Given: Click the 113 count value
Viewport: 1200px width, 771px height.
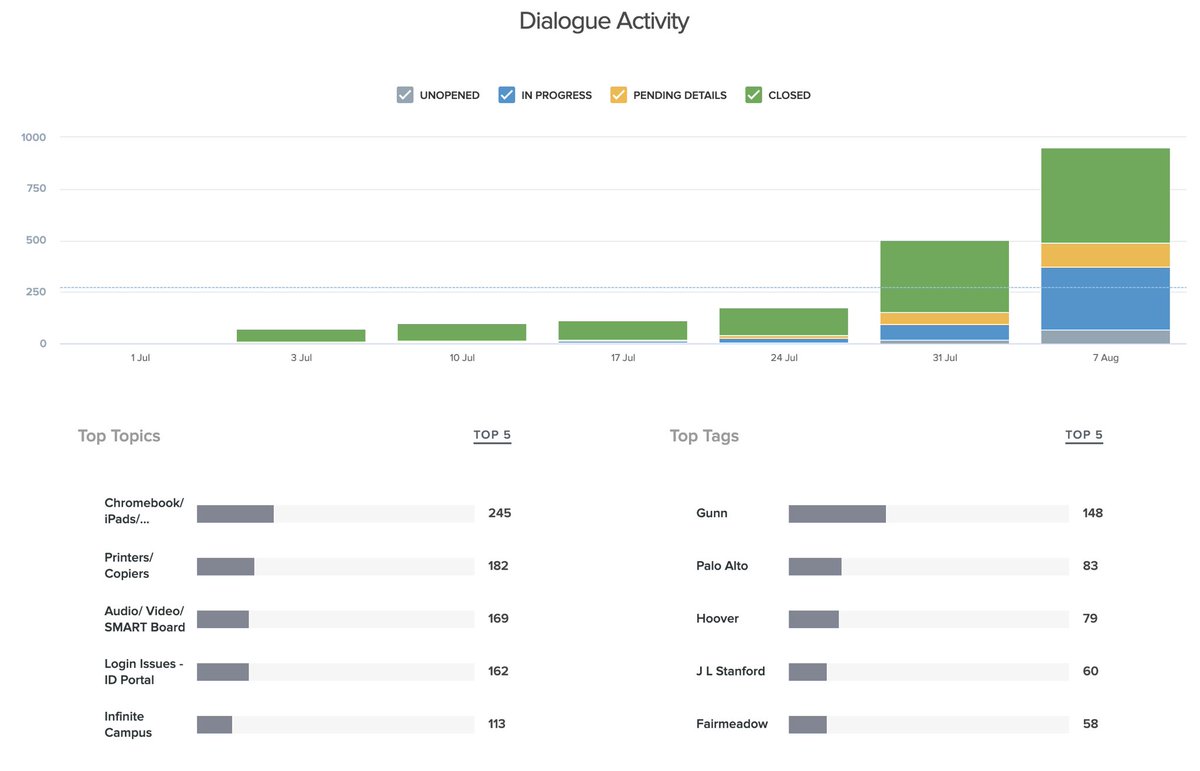Looking at the screenshot, I should click(497, 723).
